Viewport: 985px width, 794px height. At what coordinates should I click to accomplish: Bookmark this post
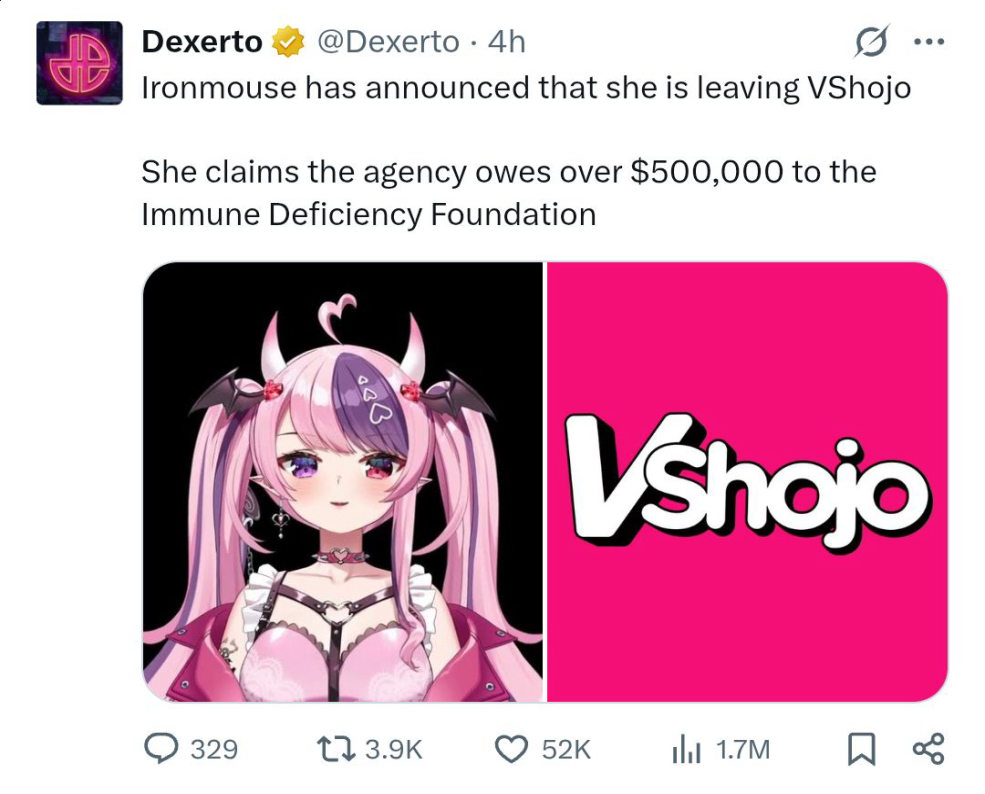click(861, 749)
